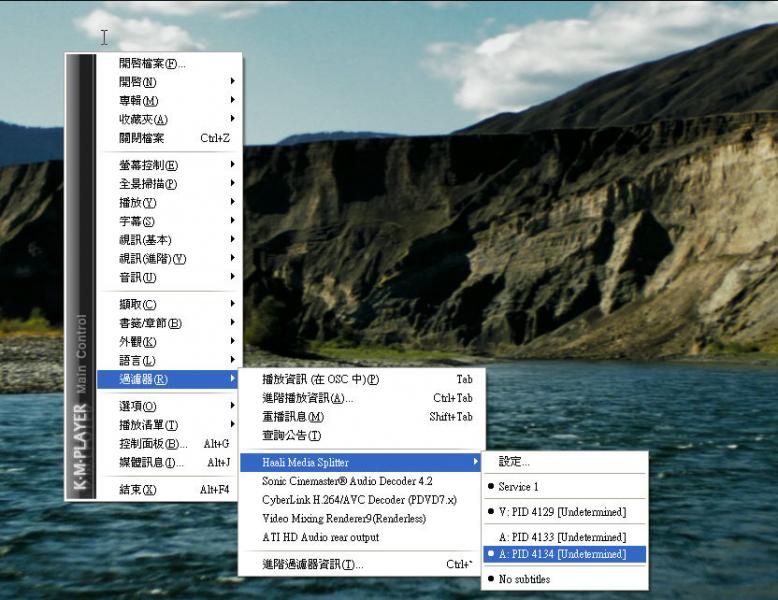The width and height of the screenshot is (778, 600).
Task: Select Video Mixing Renderer9 (Renderless)
Action: pyautogui.click(x=343, y=519)
